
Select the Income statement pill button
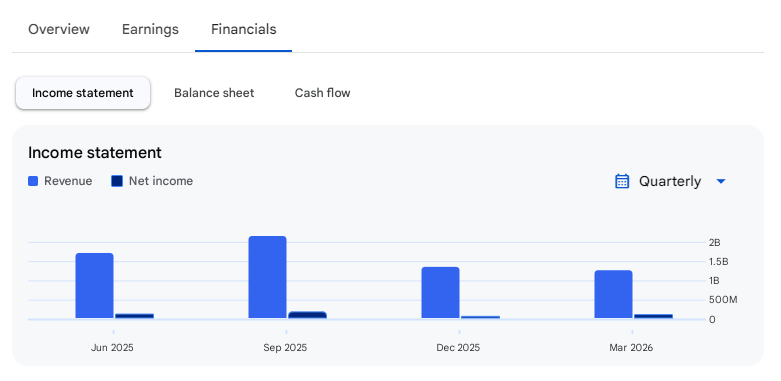pyautogui.click(x=83, y=93)
